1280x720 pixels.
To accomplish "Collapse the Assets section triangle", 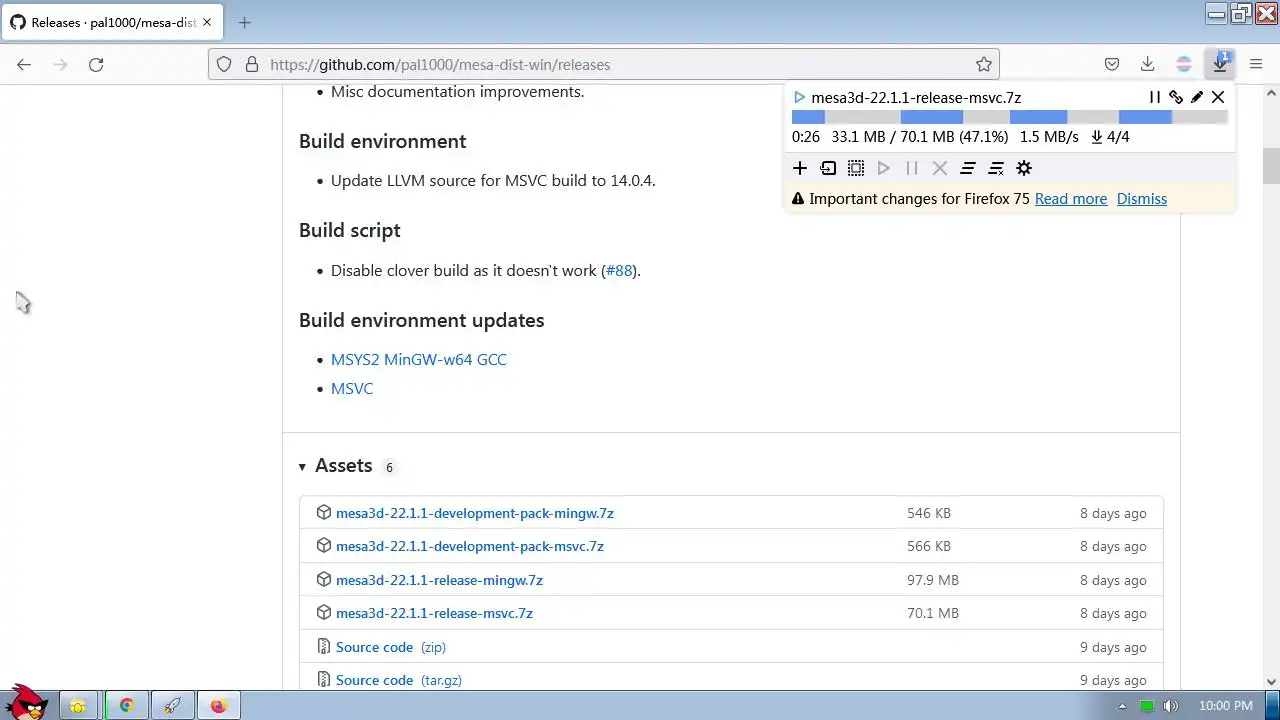I will click(302, 466).
